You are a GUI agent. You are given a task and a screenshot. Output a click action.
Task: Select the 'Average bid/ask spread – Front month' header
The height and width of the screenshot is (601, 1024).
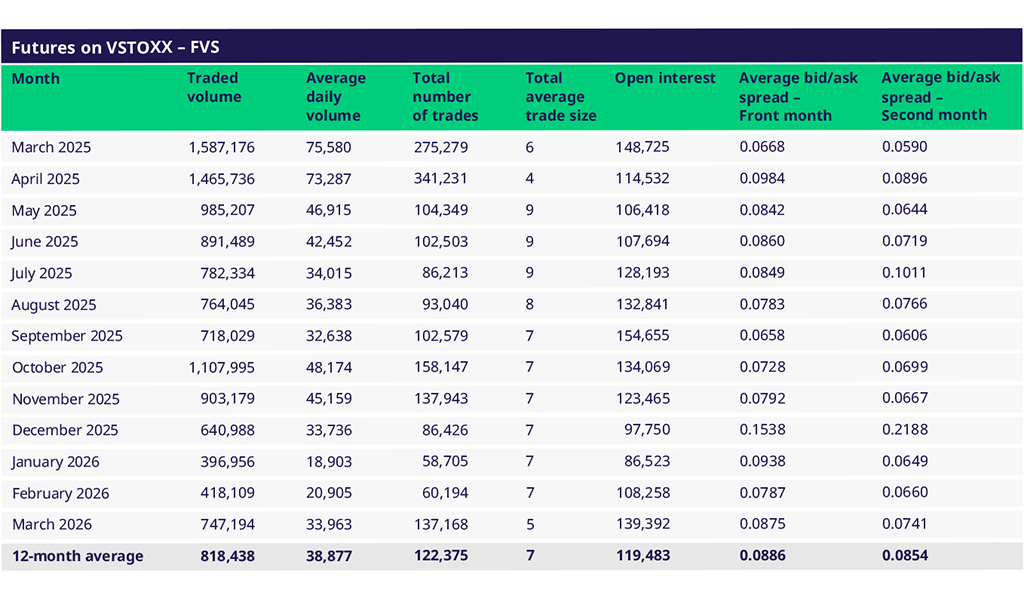click(798, 96)
